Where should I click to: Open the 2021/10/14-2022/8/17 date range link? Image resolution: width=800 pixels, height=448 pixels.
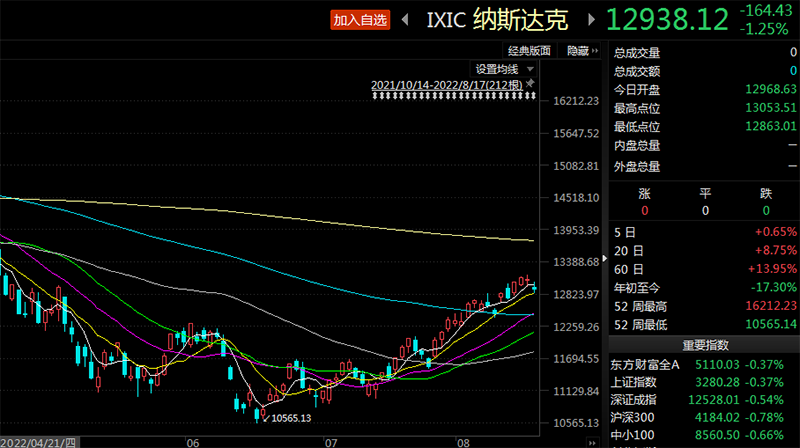[x=446, y=85]
